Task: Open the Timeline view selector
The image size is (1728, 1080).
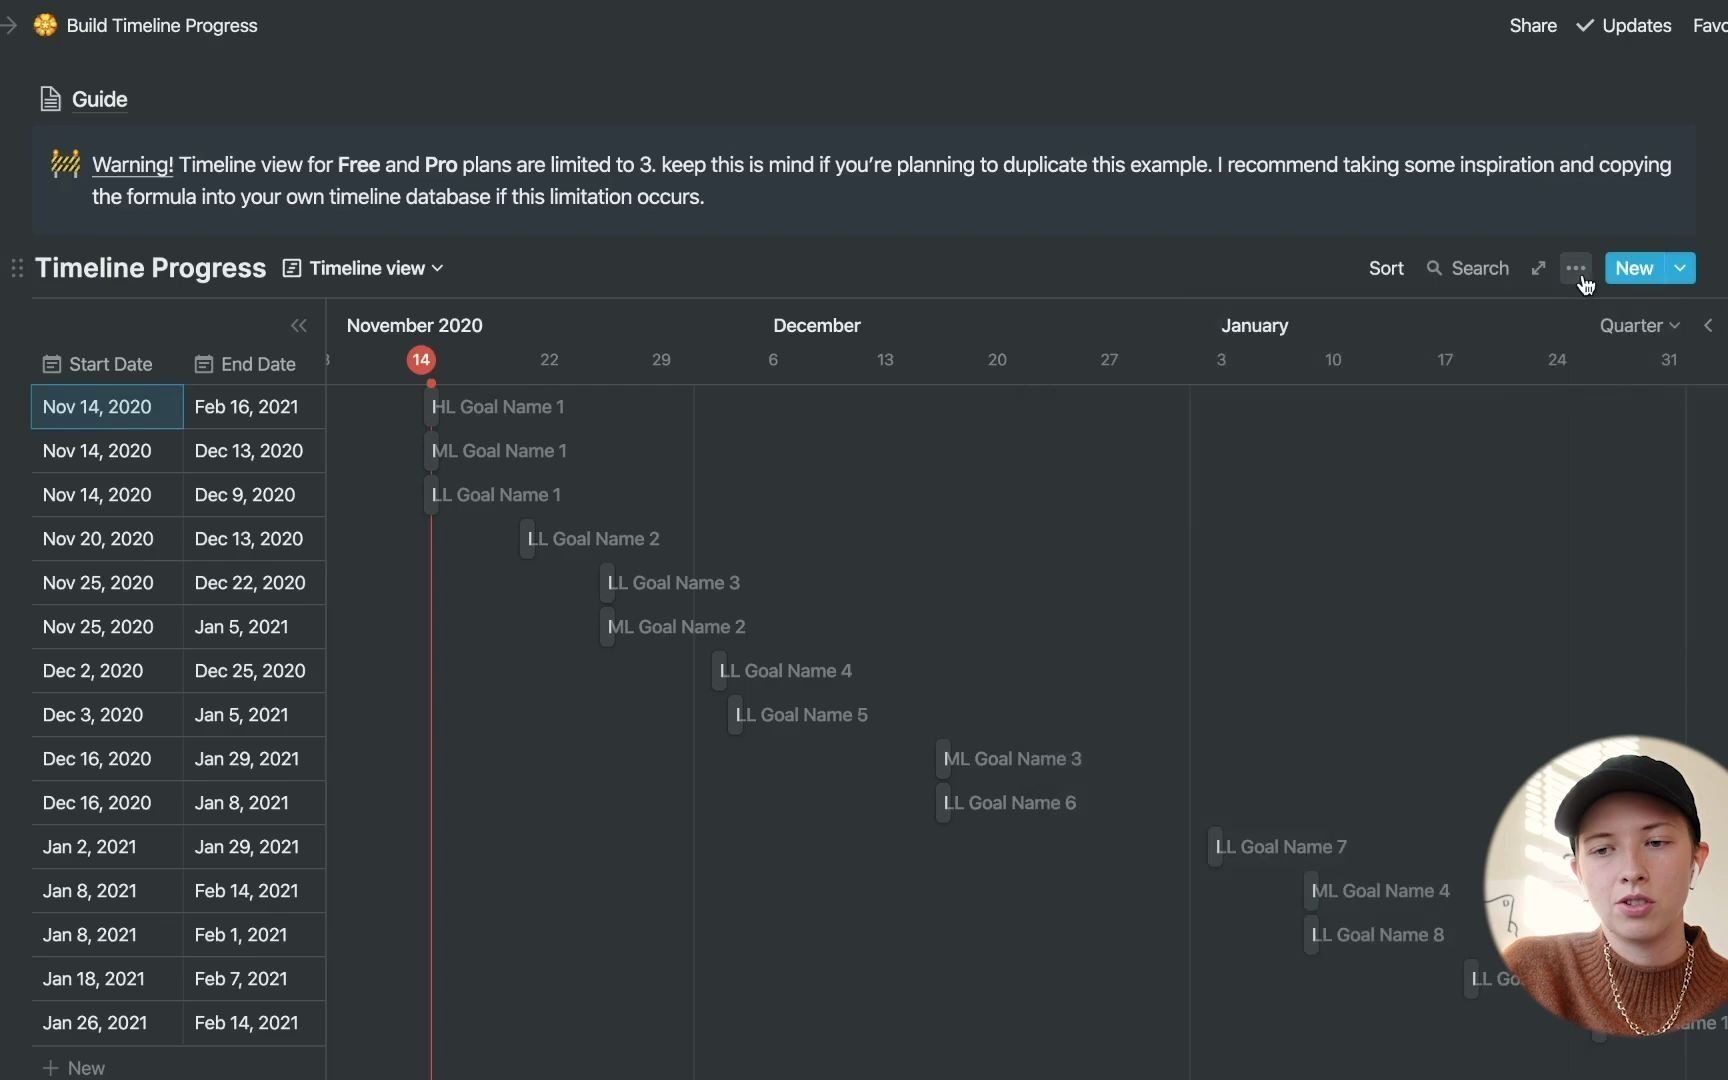Action: 362,268
